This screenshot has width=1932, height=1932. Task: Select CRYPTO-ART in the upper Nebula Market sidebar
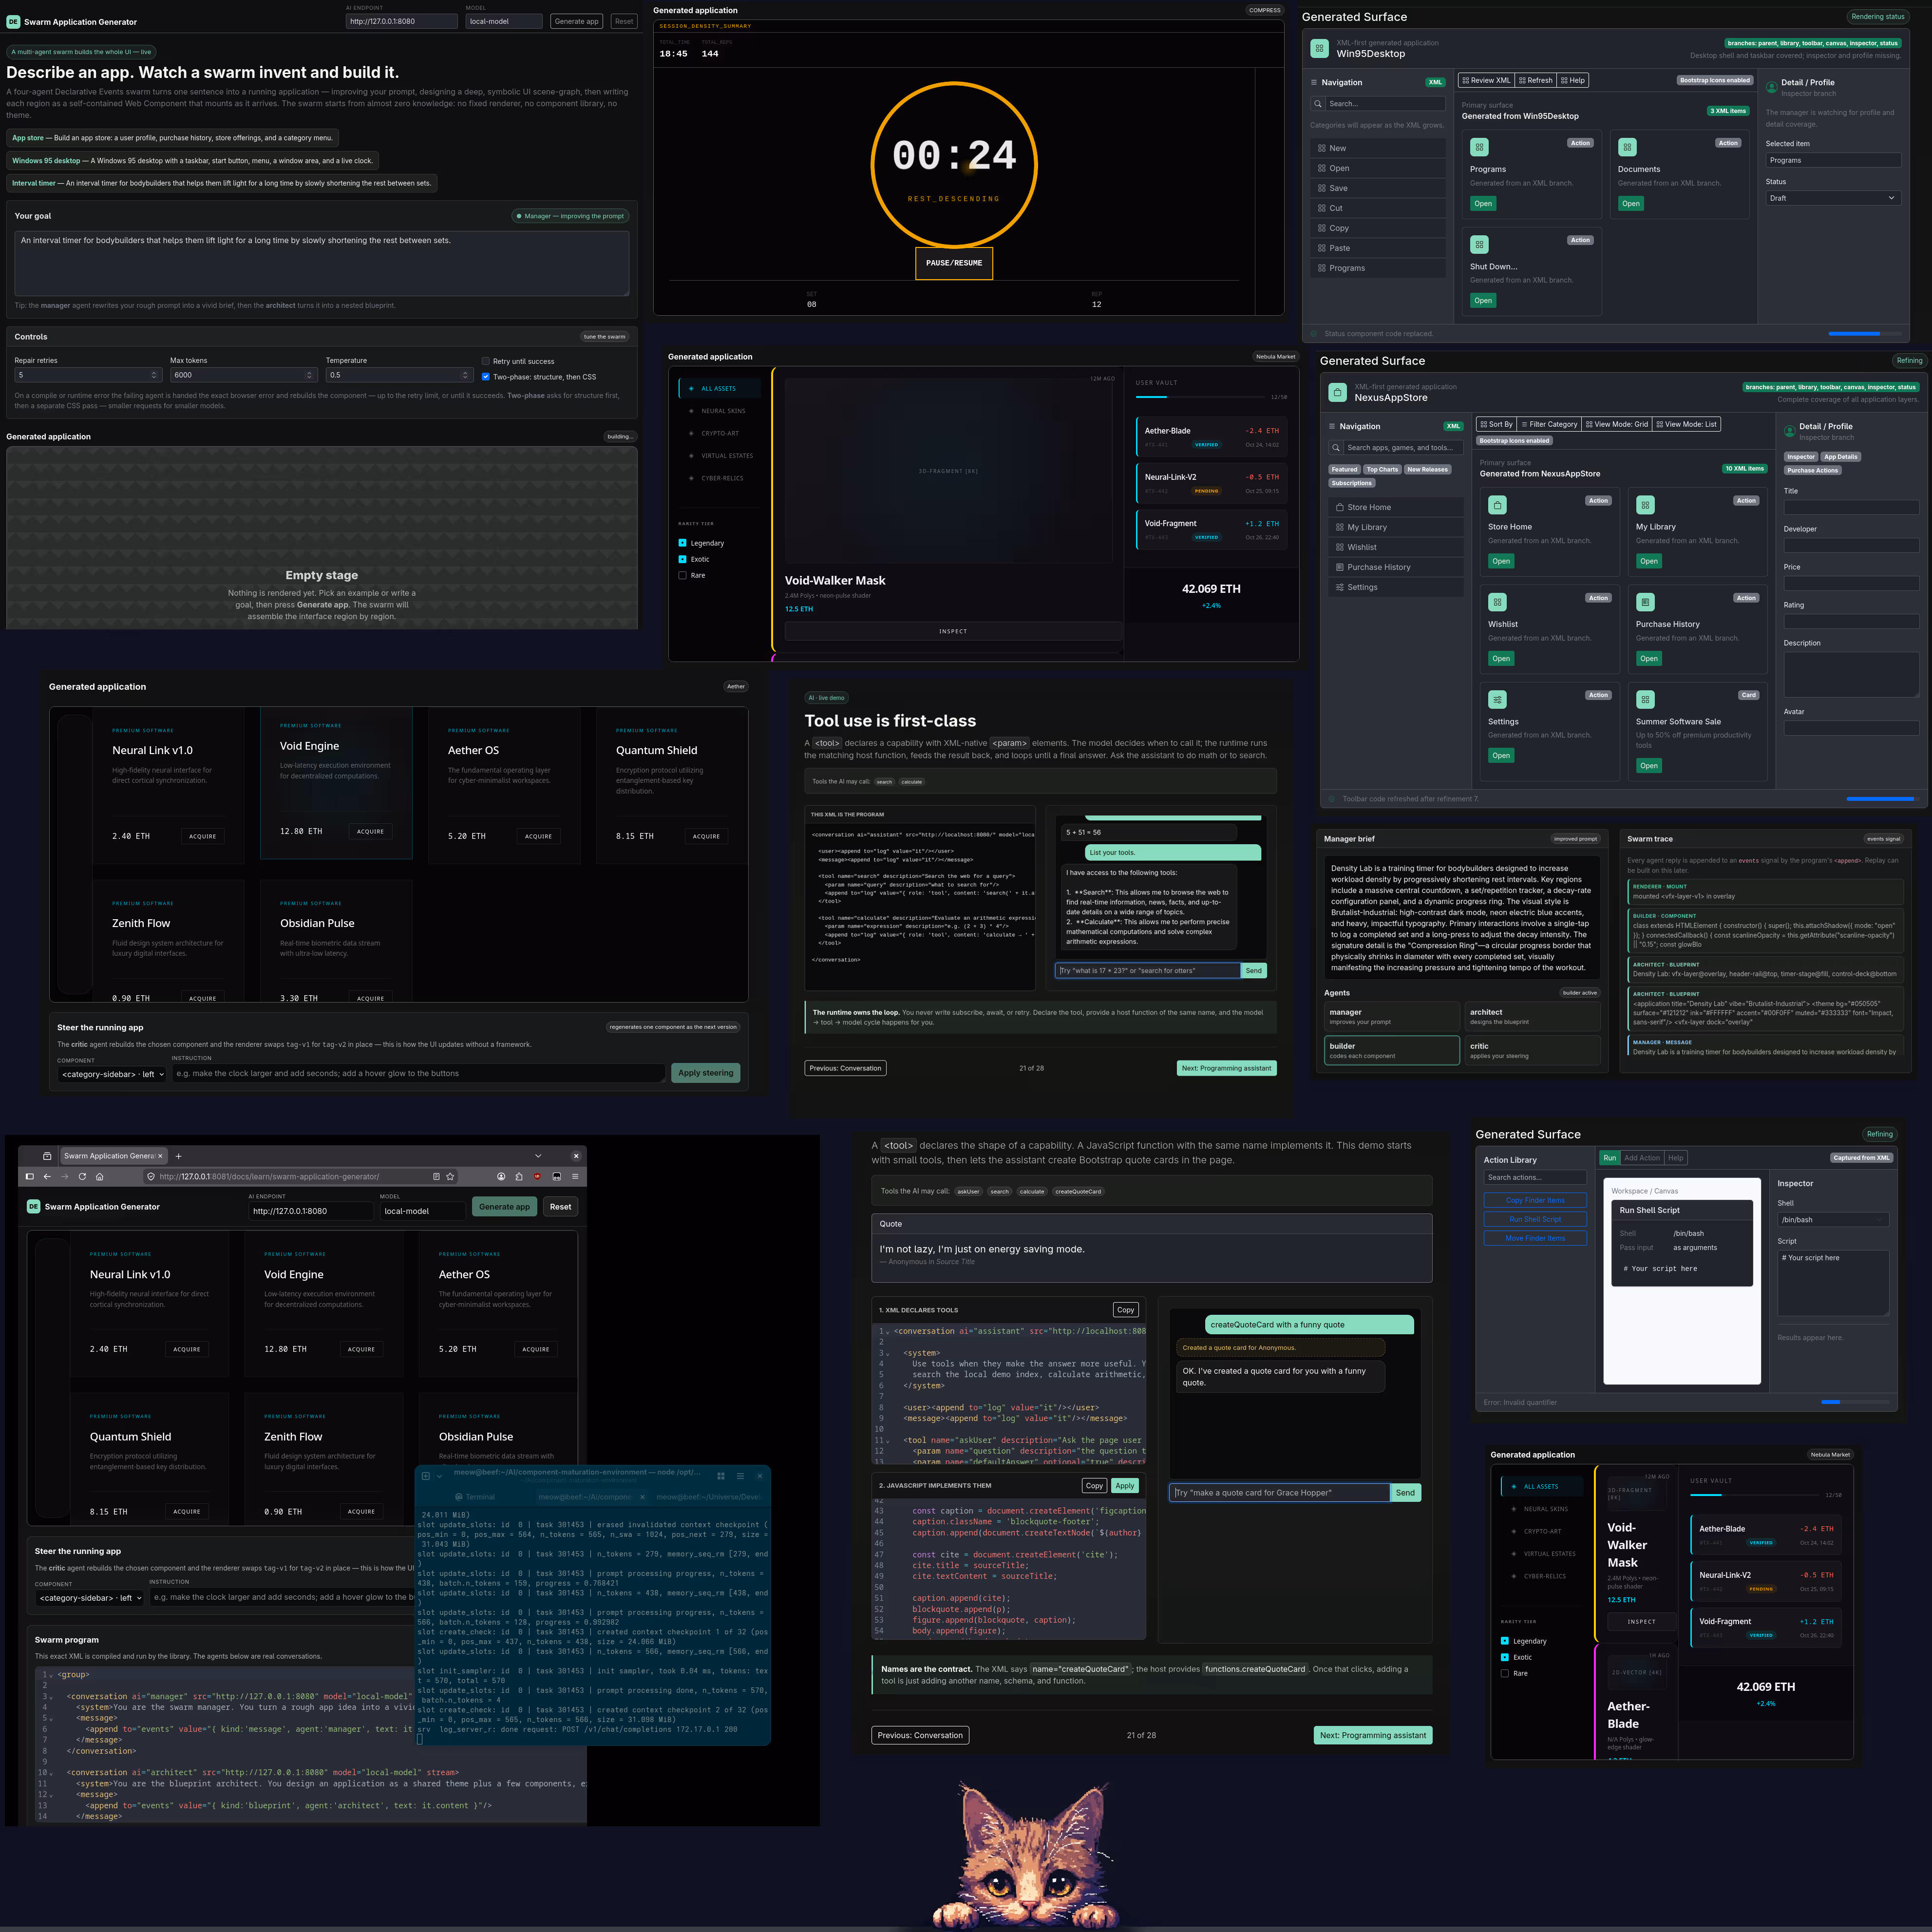coord(720,433)
